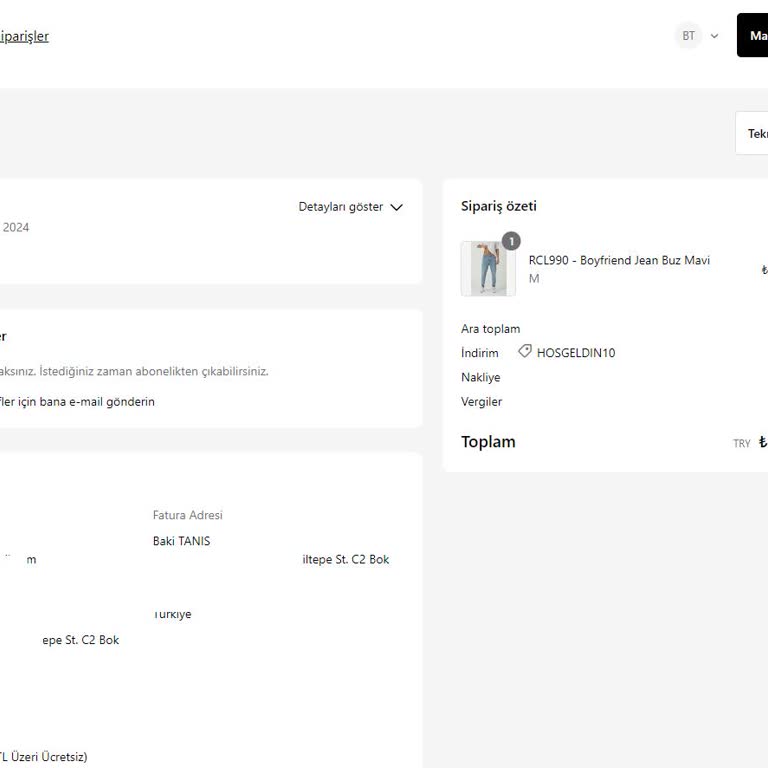Open the Siparişler link in header
This screenshot has height=768, width=768.
[24, 36]
